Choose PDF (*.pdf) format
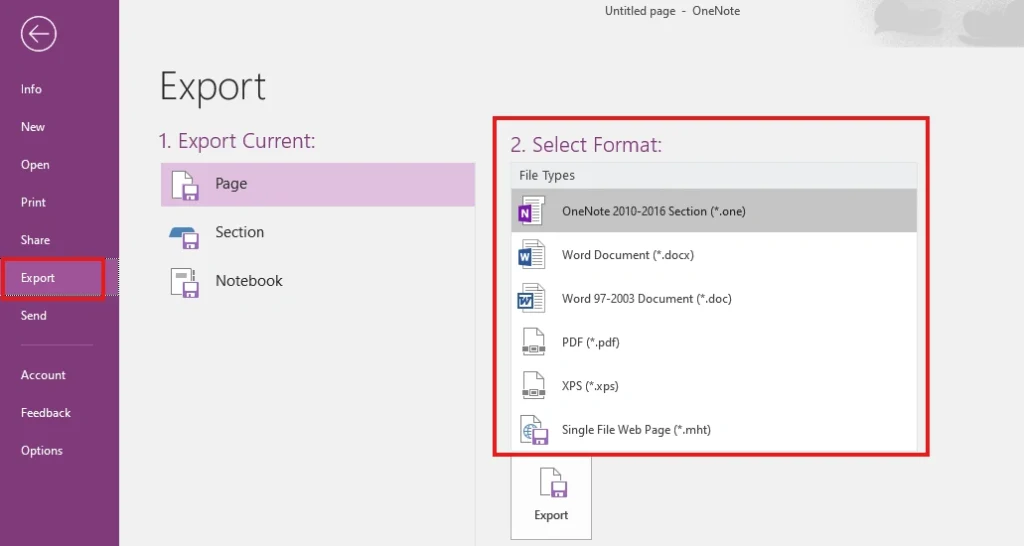 (714, 342)
